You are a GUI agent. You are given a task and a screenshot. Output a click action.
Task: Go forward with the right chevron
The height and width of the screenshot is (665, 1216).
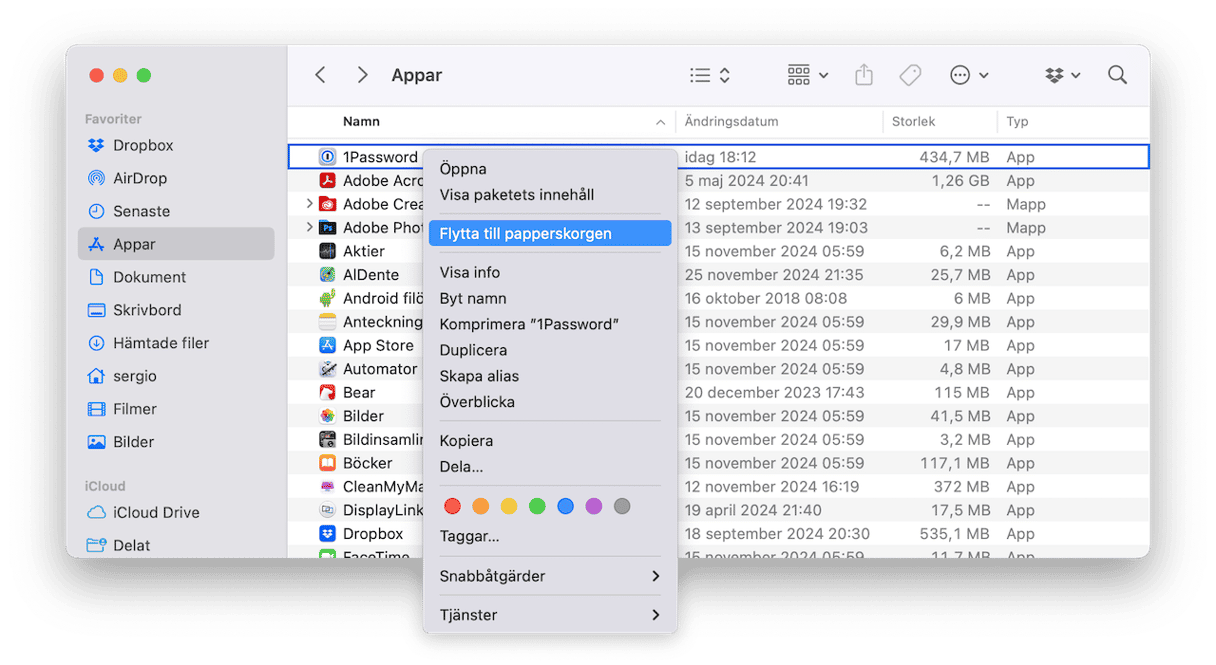[x=363, y=75]
